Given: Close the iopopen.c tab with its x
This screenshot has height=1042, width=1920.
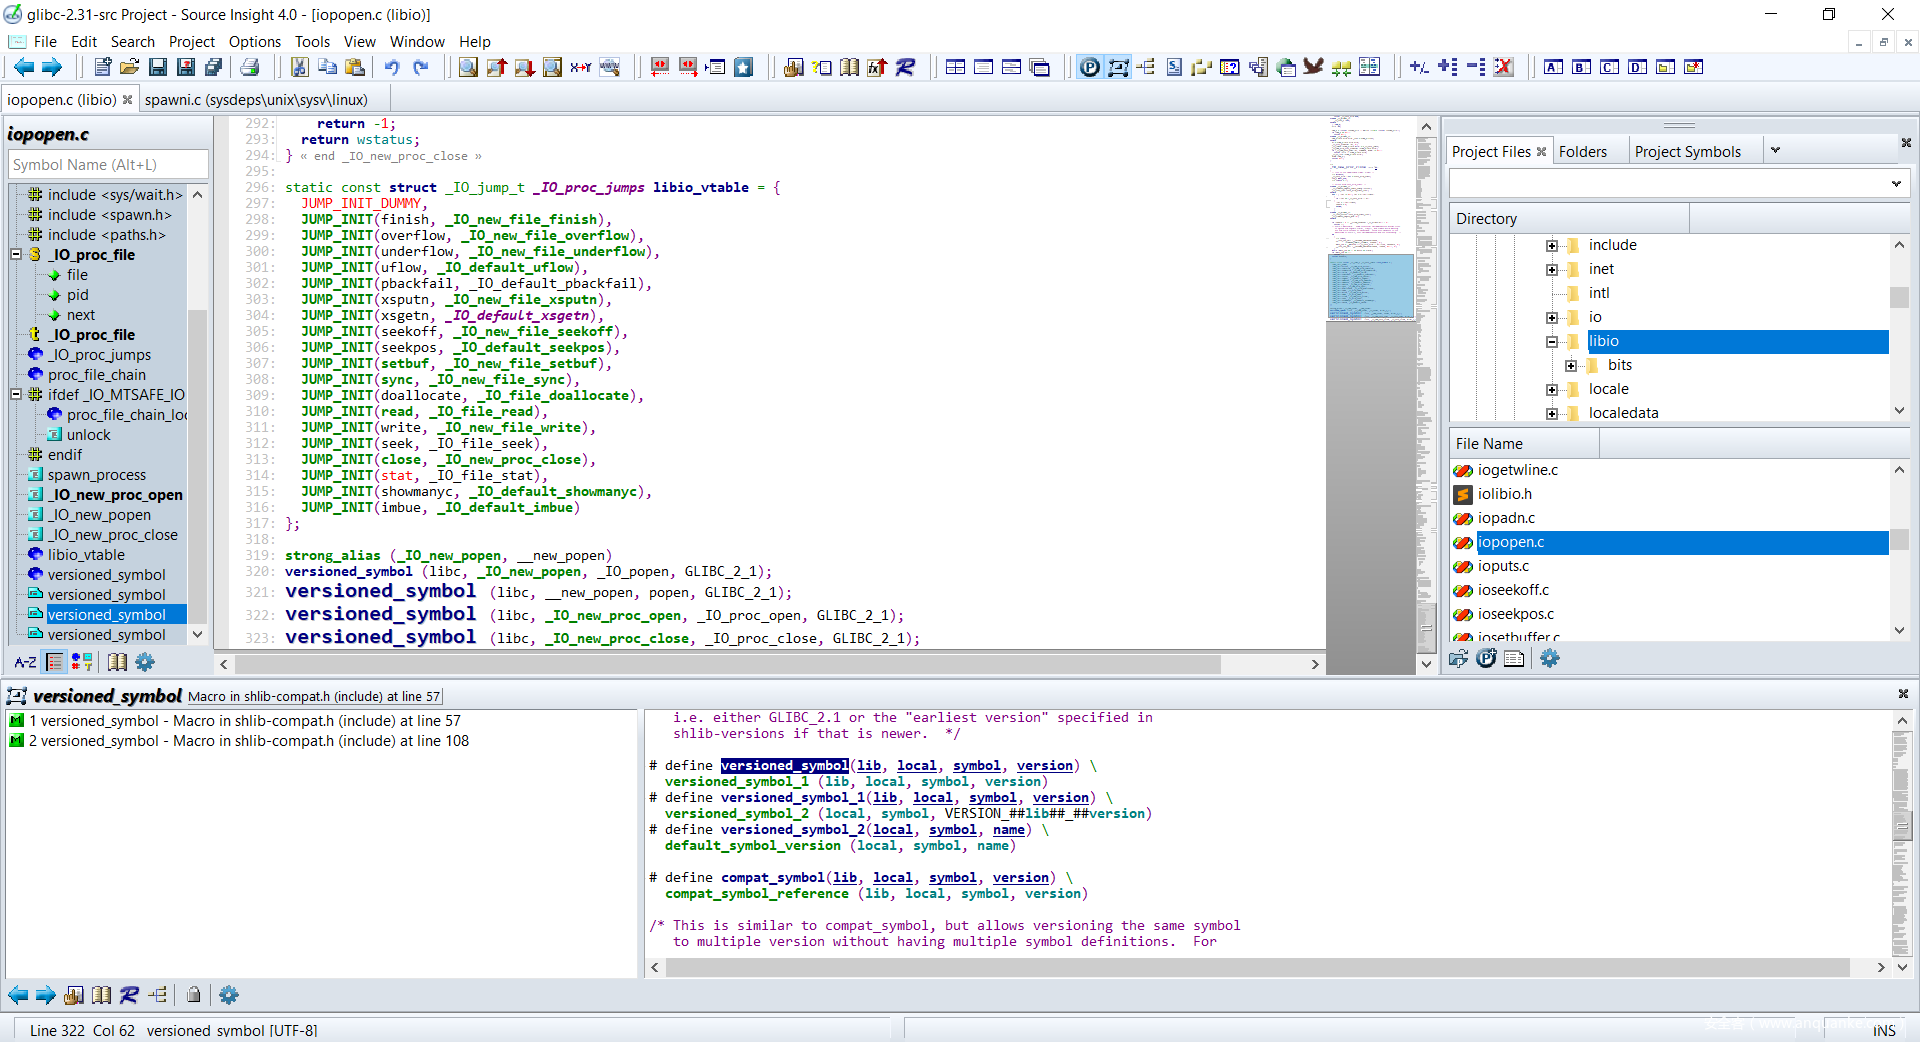Looking at the screenshot, I should click(127, 100).
